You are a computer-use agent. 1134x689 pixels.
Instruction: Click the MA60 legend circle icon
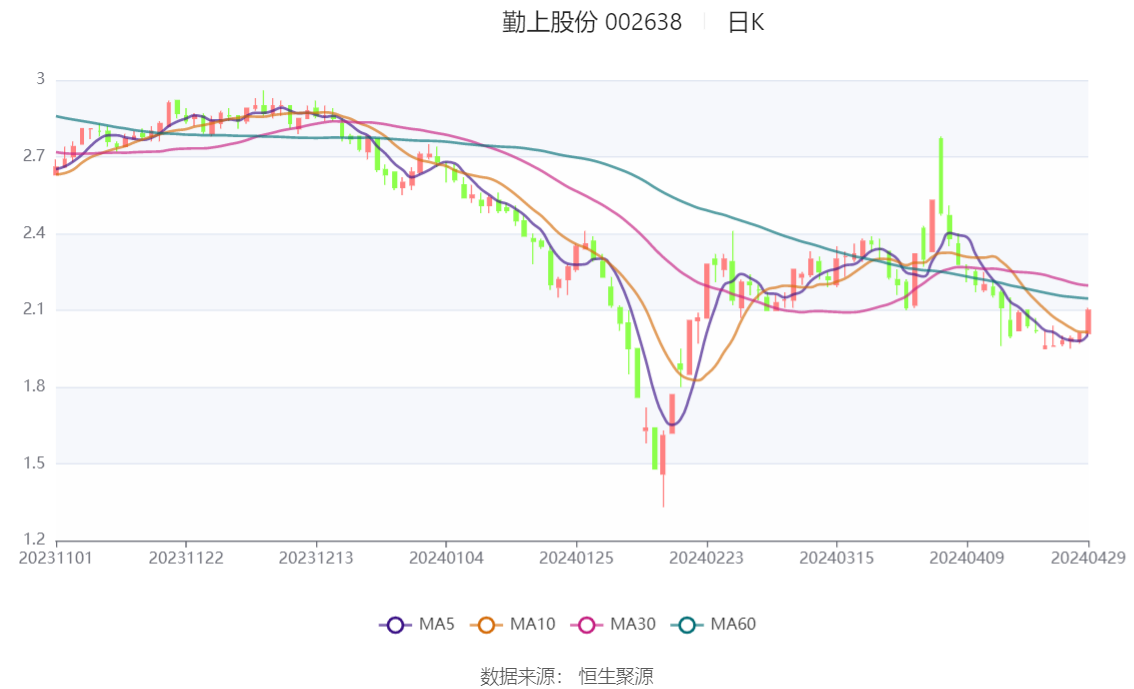(687, 625)
